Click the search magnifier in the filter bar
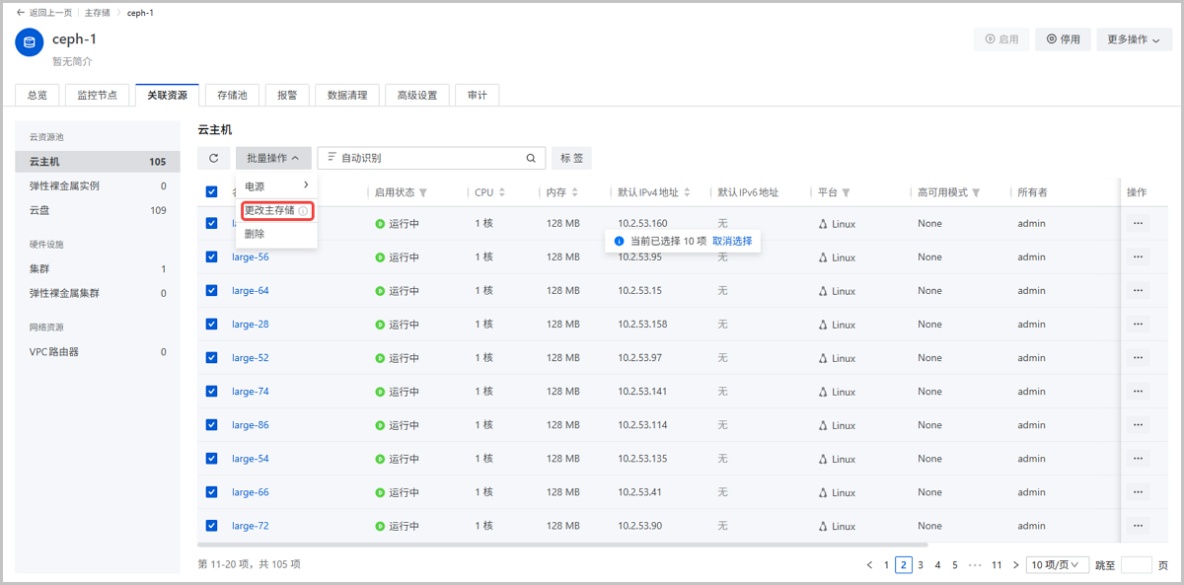This screenshot has width=1184, height=585. 530,157
